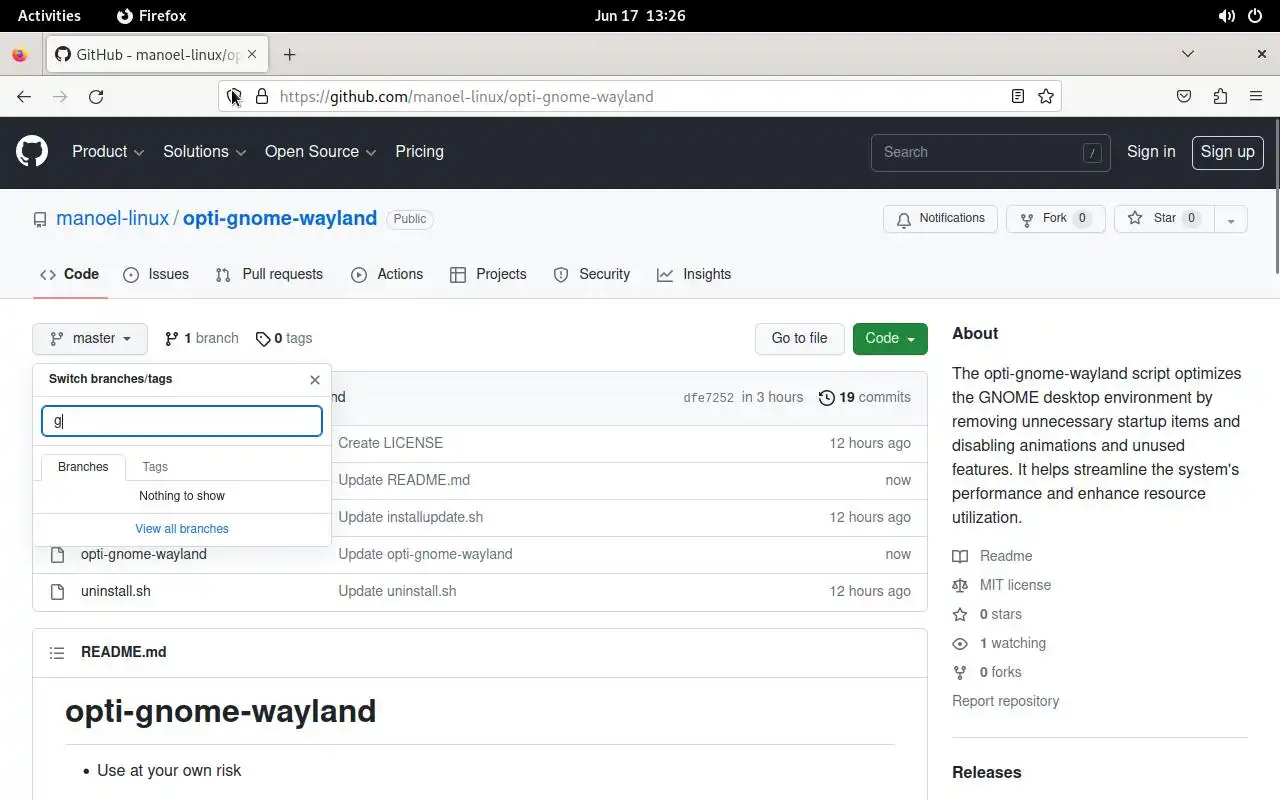The width and height of the screenshot is (1280, 800).
Task: Click the opti-gnome-wayland file icon
Action: (58, 554)
